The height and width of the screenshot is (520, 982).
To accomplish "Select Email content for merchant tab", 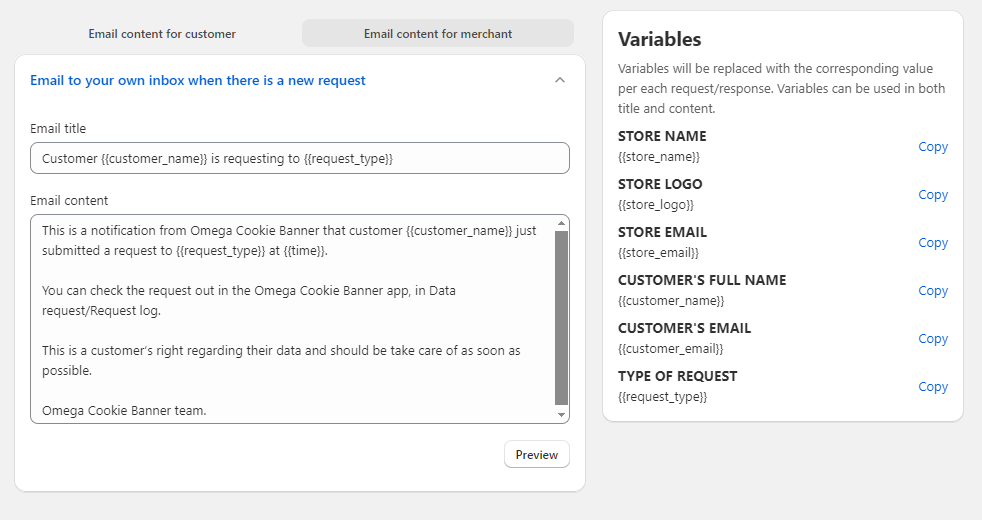I will (x=438, y=34).
